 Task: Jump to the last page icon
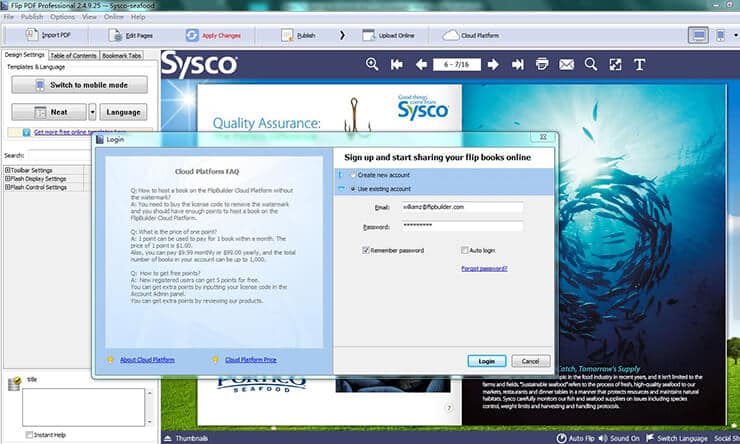point(518,64)
